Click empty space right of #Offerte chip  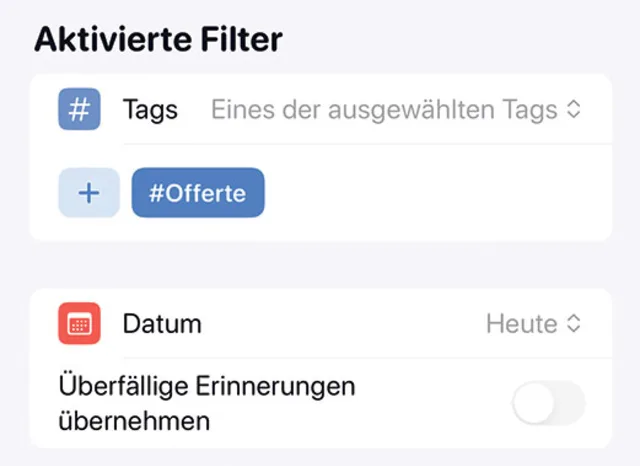(430, 193)
